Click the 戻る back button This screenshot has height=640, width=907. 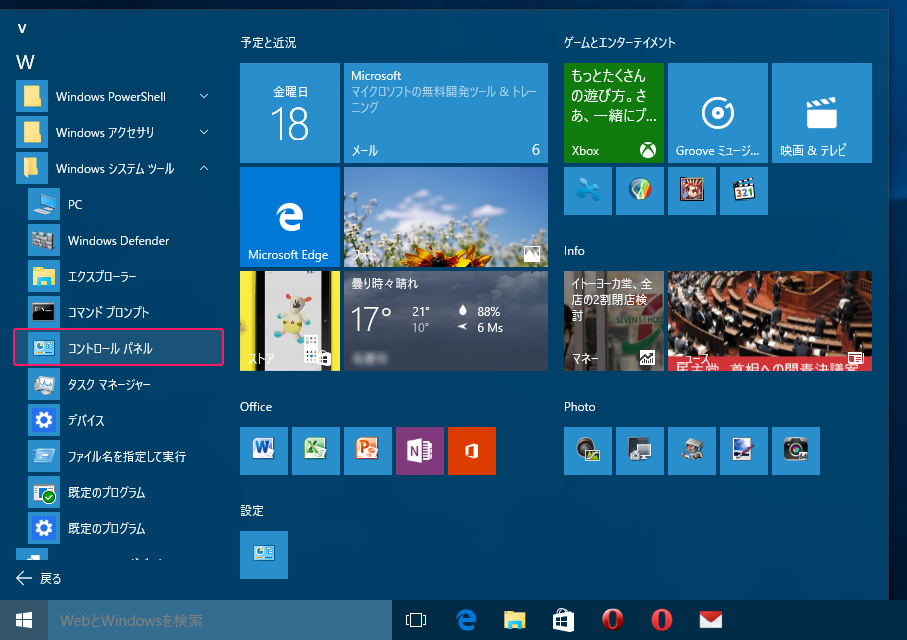39,578
